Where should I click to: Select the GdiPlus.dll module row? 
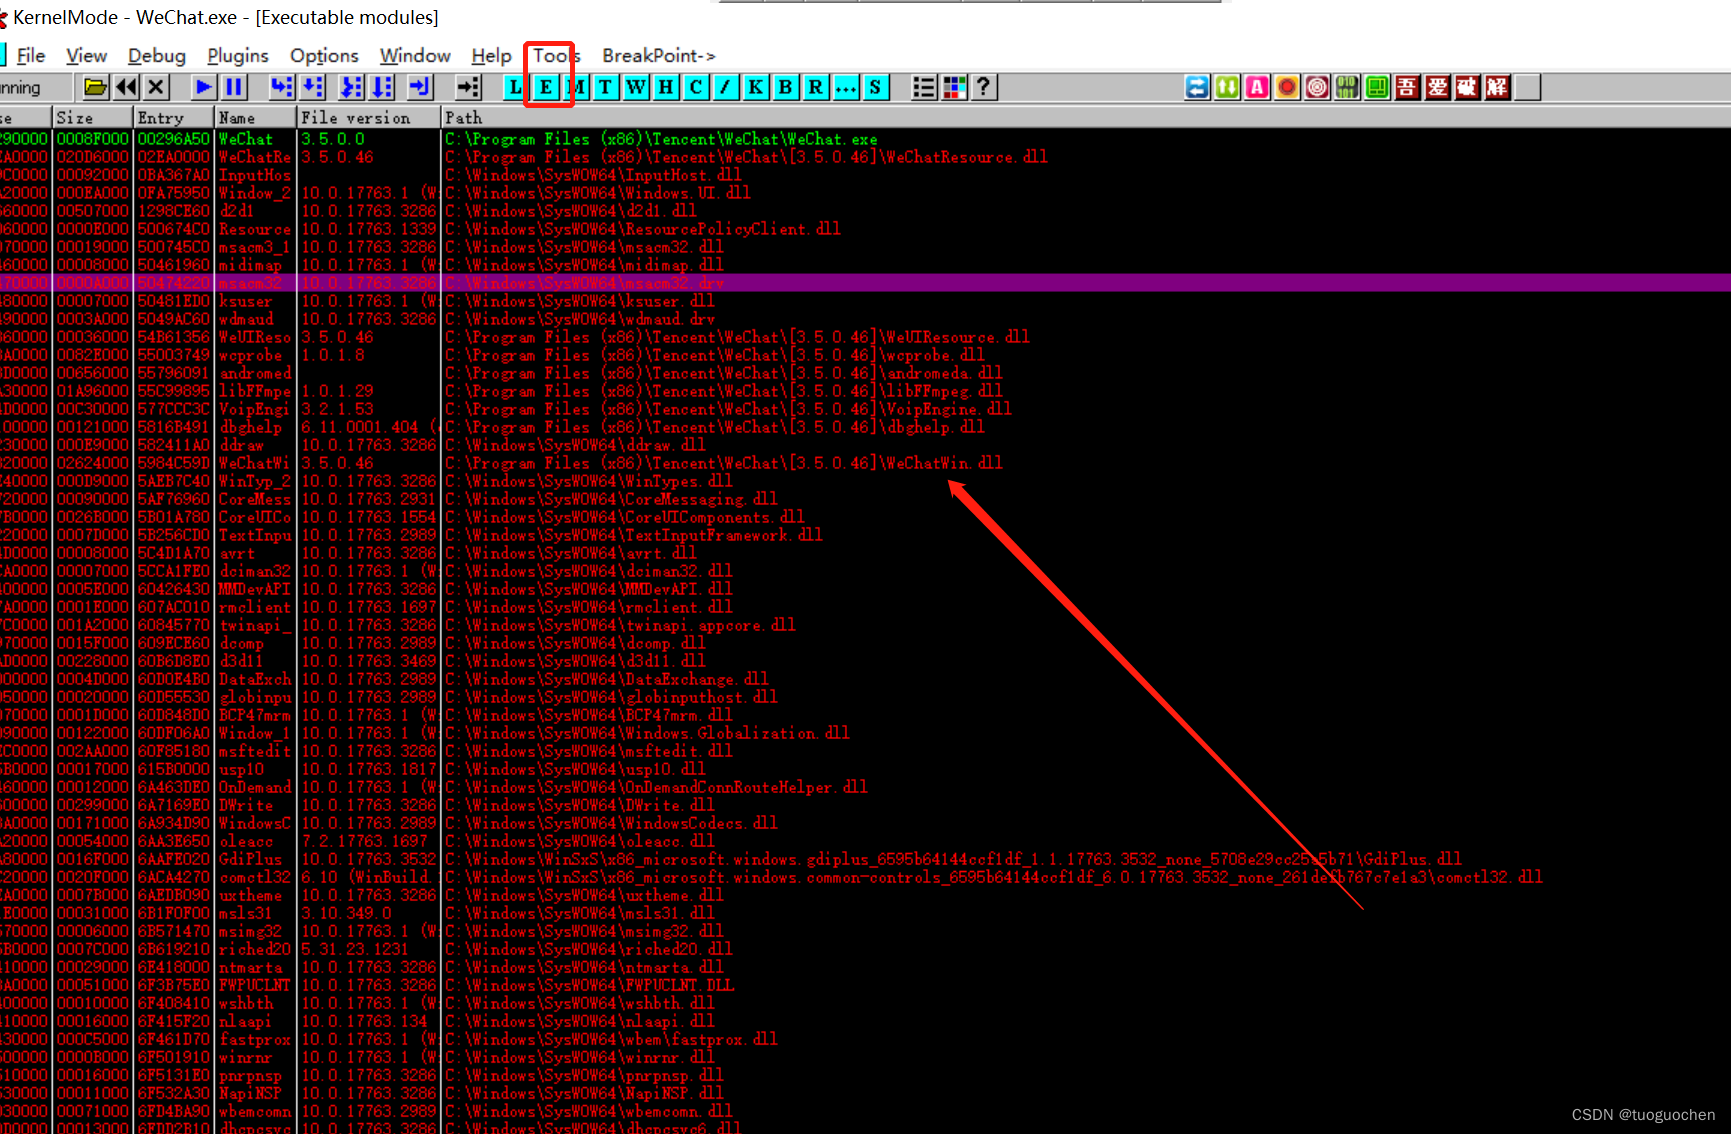pos(865,859)
